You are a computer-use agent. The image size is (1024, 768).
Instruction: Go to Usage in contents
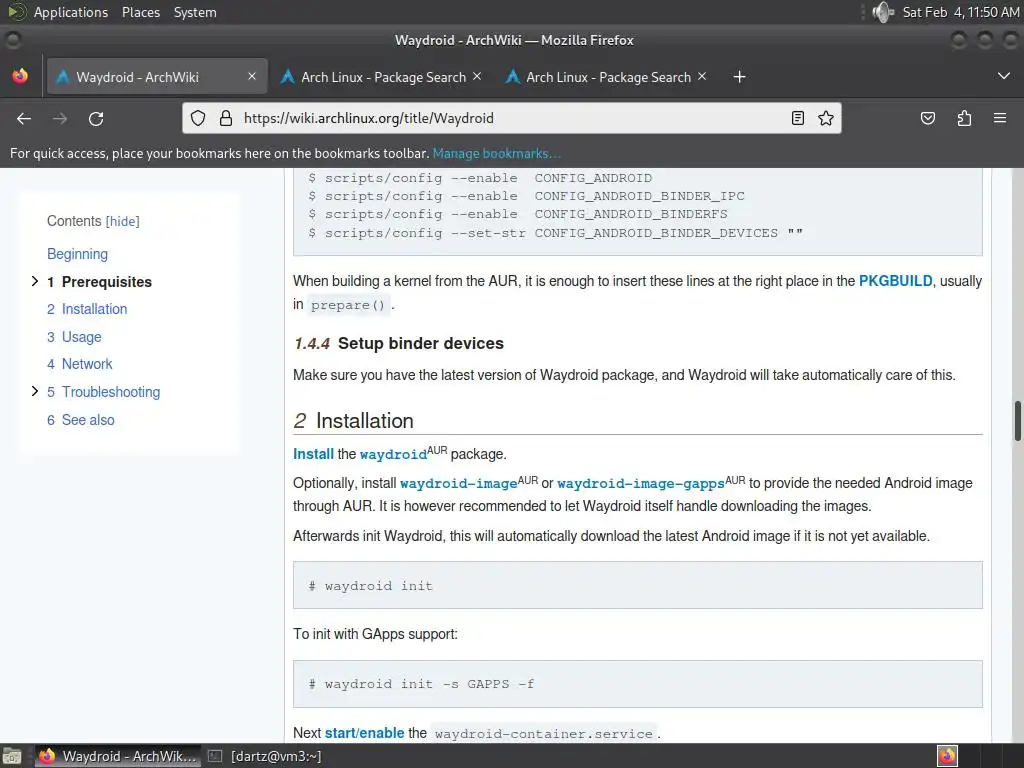click(x=74, y=337)
